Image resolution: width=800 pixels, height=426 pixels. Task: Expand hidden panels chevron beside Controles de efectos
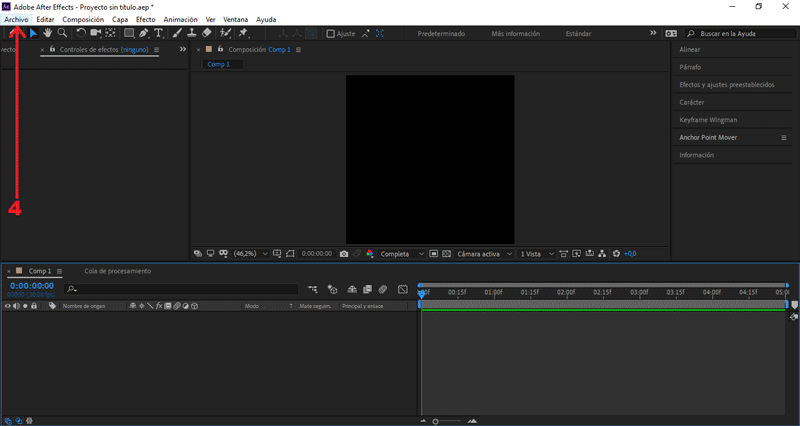pos(183,49)
